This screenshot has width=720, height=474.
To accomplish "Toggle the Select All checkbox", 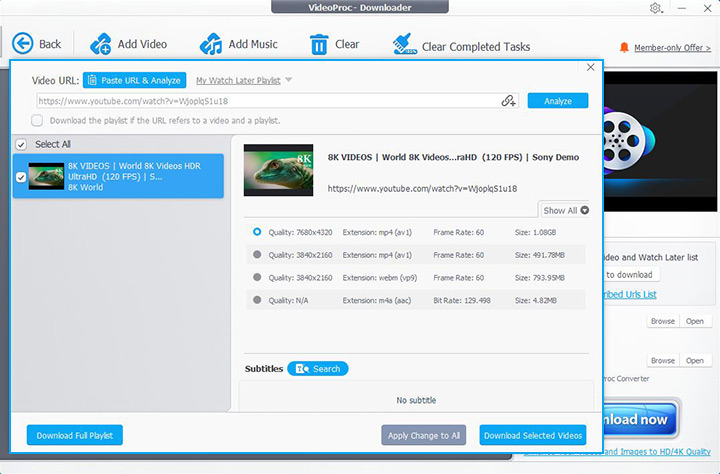I will pyautogui.click(x=21, y=144).
